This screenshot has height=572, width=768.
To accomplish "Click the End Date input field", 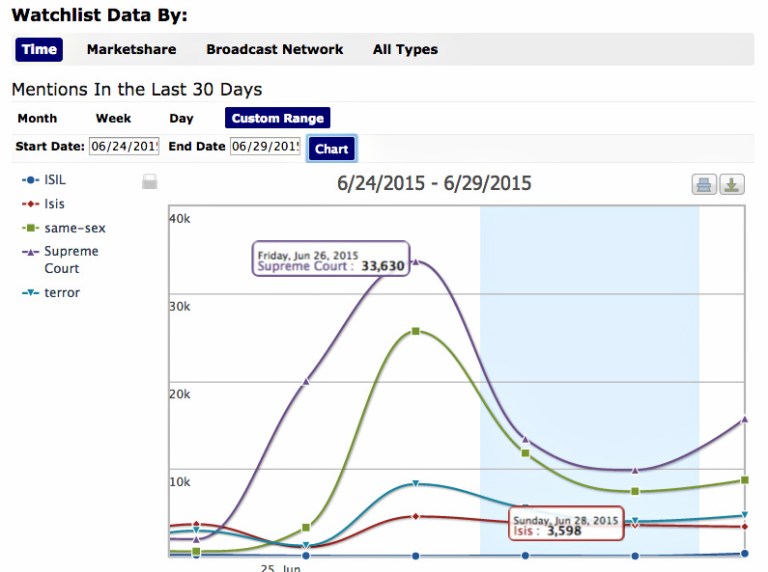I will coord(265,147).
